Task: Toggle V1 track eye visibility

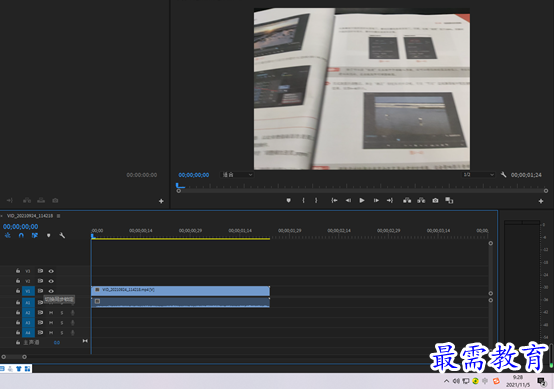Action: 51,291
